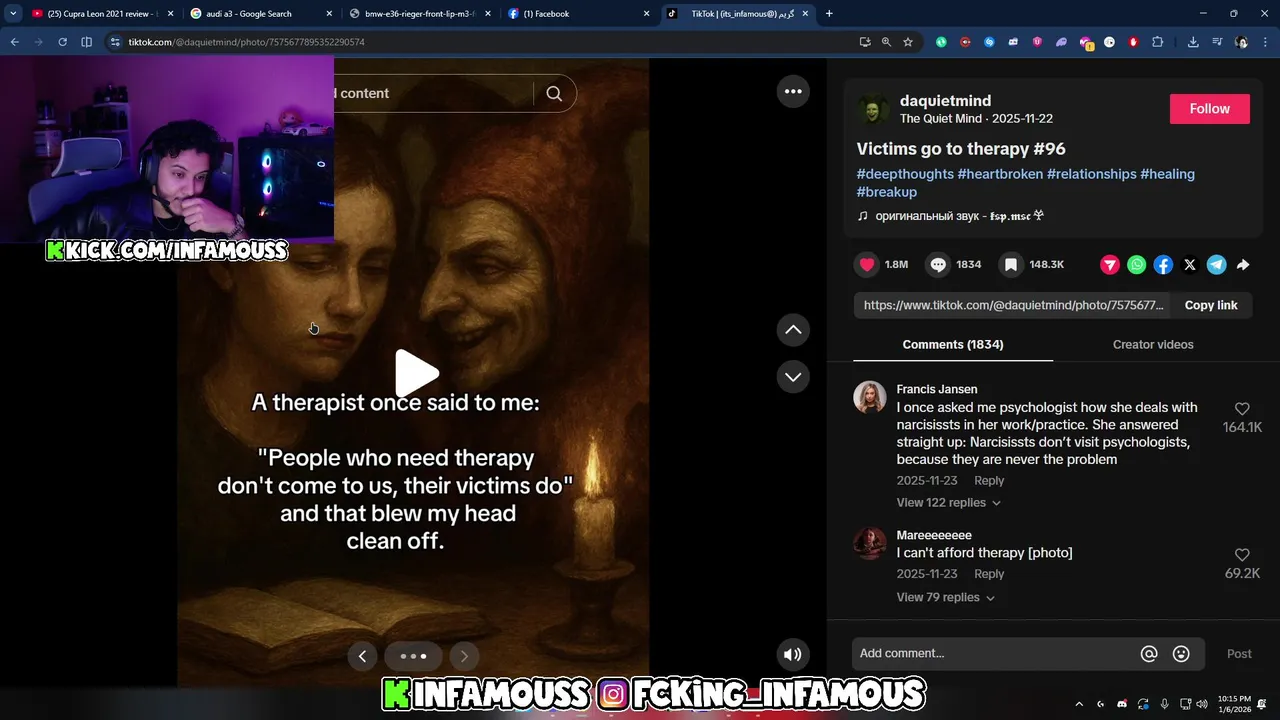Open the media controls icon in toolbar

coord(1217,42)
